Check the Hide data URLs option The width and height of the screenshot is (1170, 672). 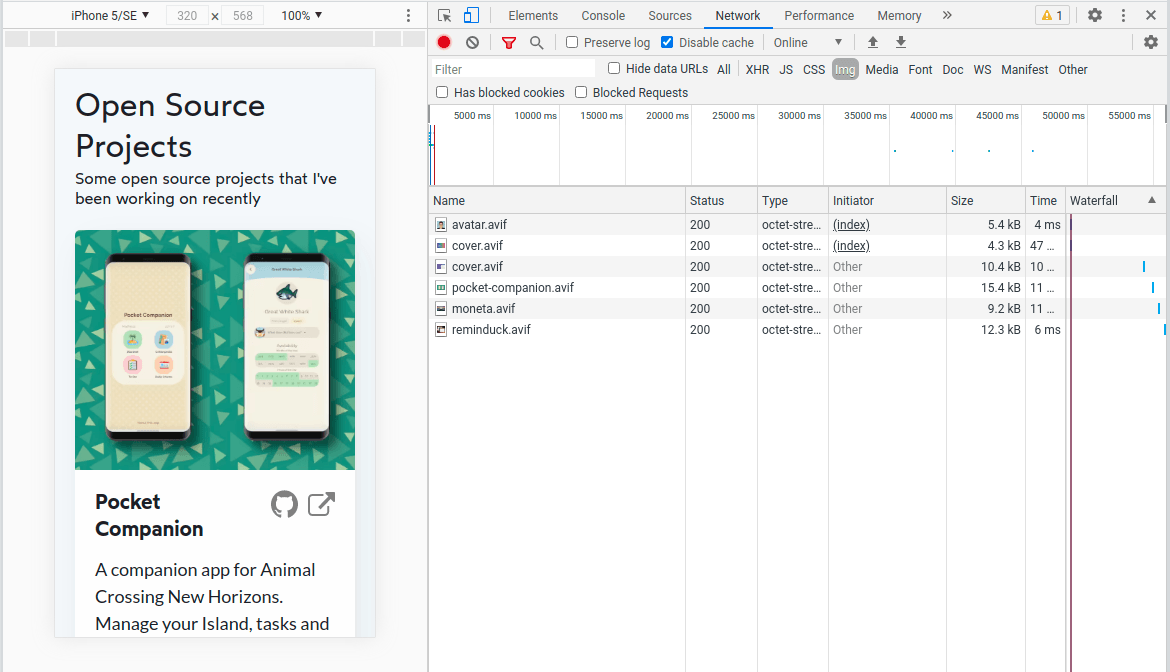coord(613,68)
